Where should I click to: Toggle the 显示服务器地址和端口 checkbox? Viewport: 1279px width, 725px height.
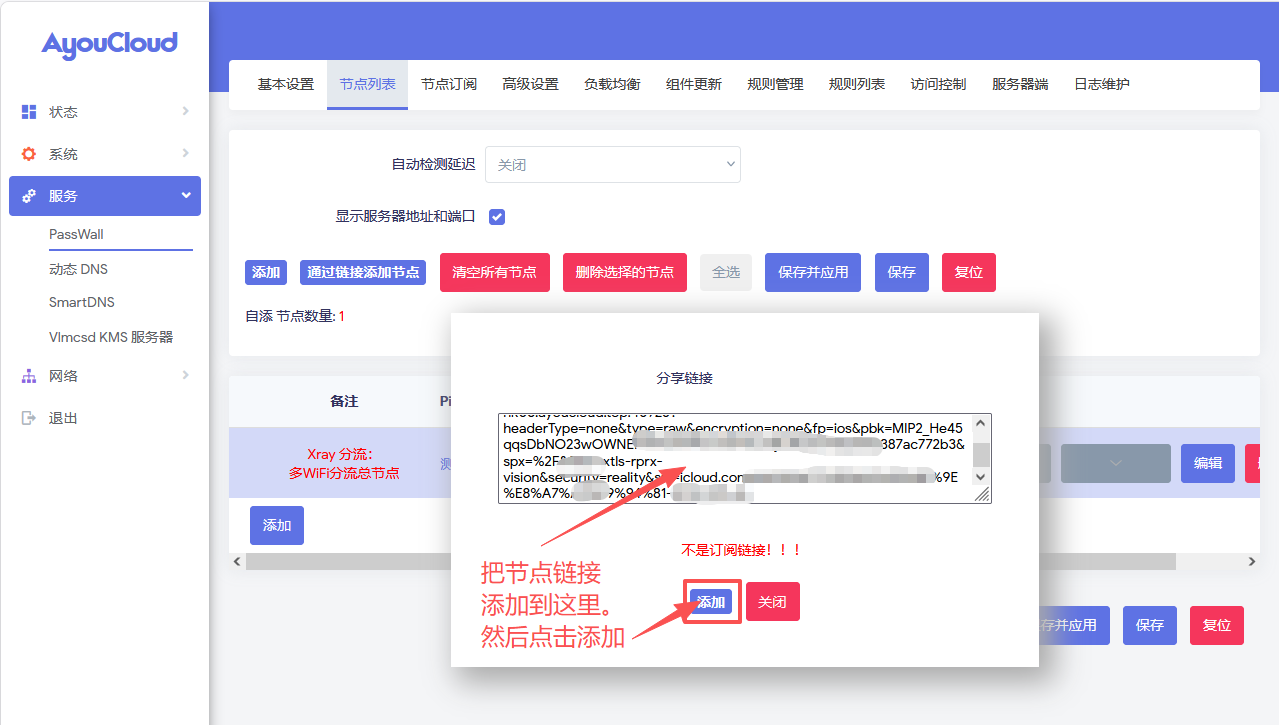(x=496, y=216)
